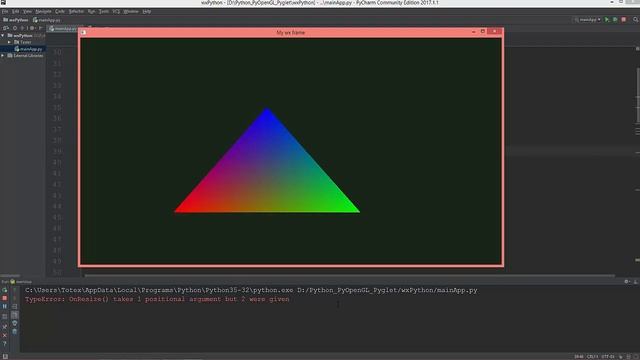Open Project panel settings gear
The width and height of the screenshot is (640, 360).
pyautogui.click(x=32, y=28)
